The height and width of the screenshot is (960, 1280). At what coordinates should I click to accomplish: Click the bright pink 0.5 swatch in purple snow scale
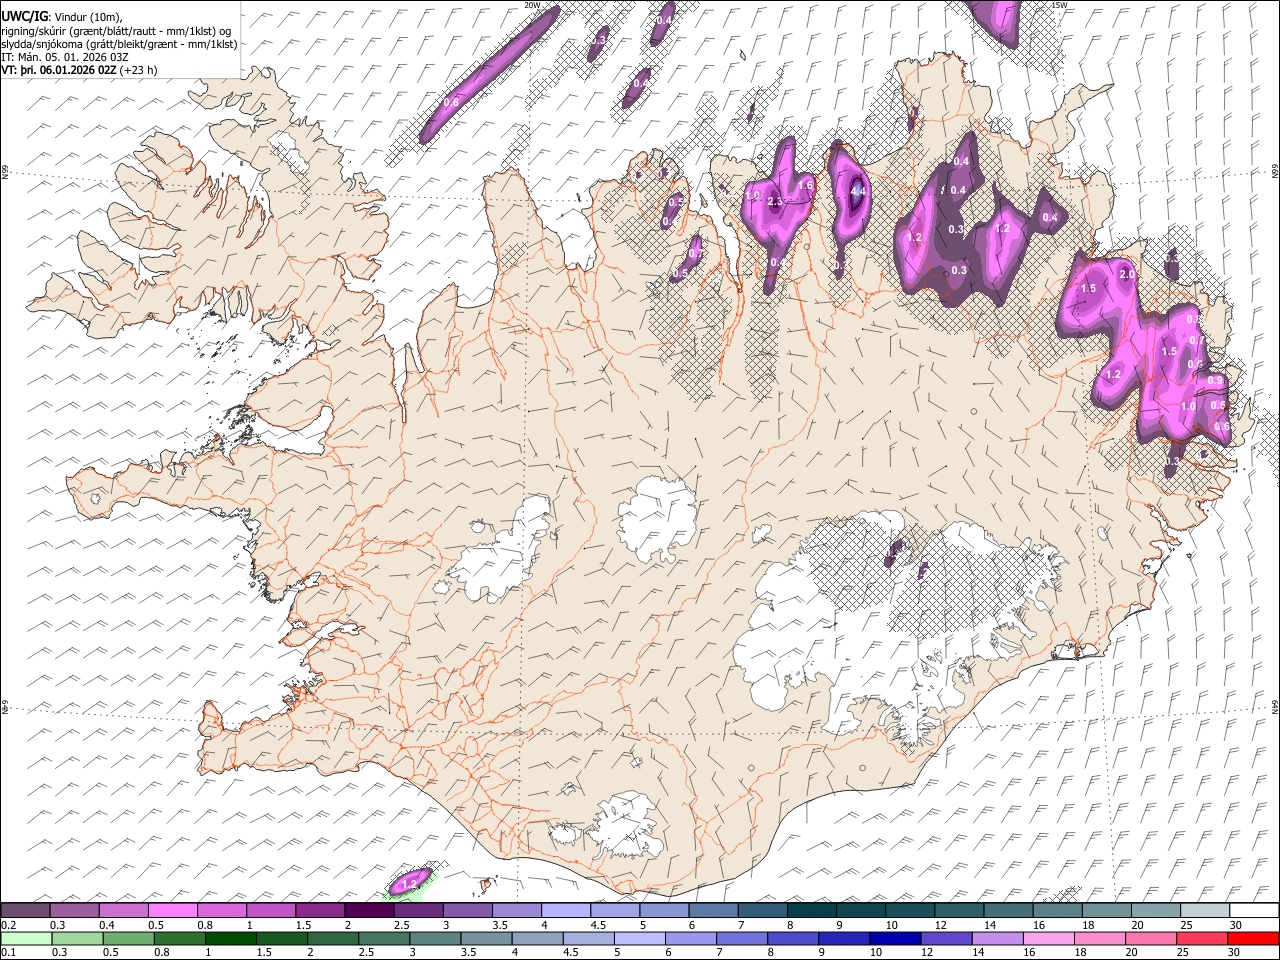click(173, 911)
